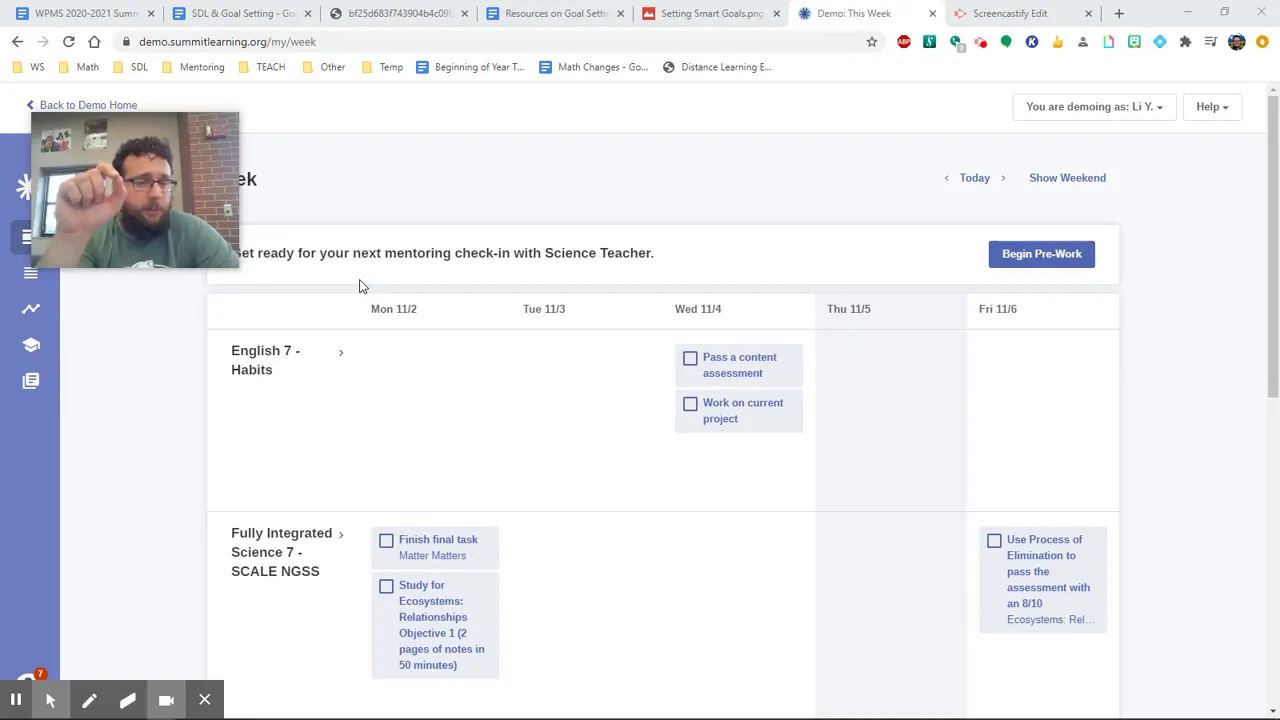This screenshot has height=720, width=1280.
Task: Open 'Pass a content assessment' link
Action: pos(739,365)
